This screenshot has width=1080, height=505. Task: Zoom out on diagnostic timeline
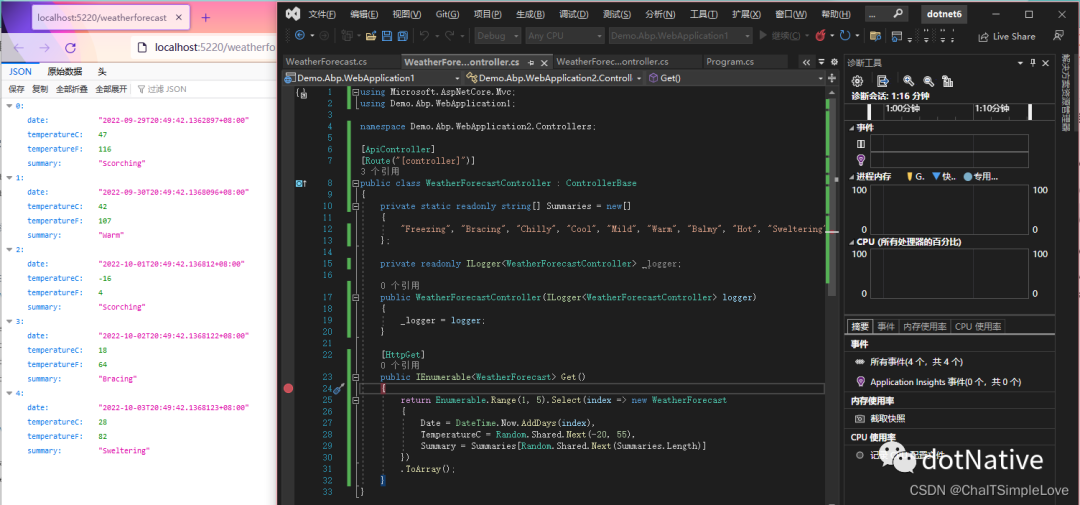point(928,81)
